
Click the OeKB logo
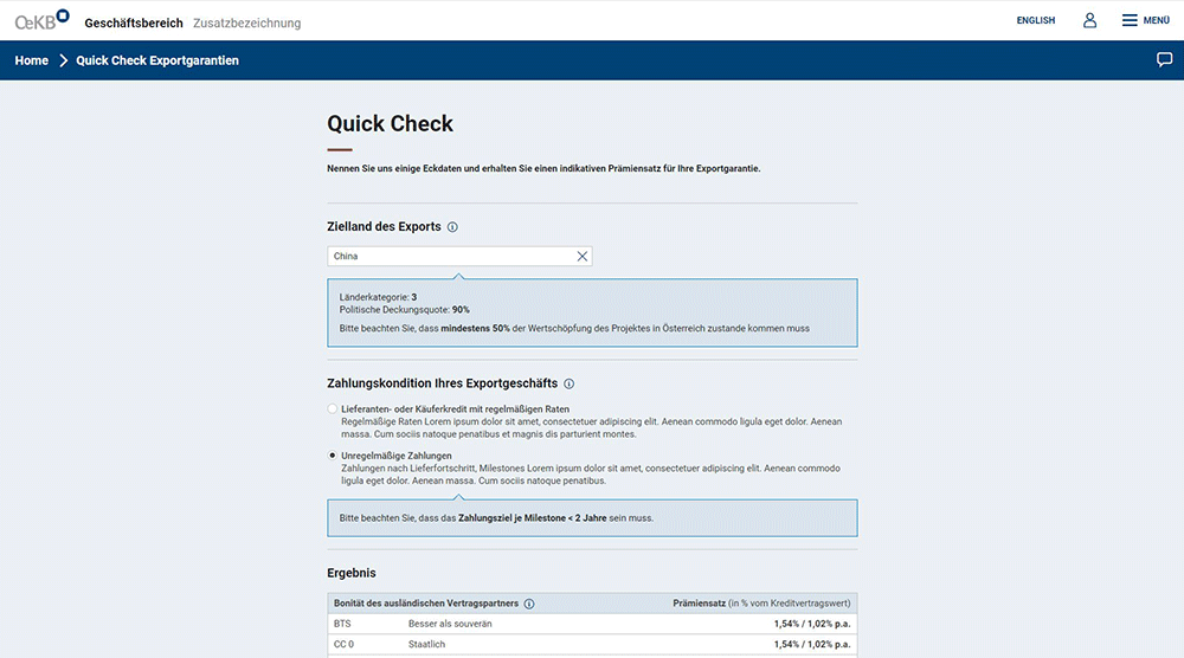click(41, 20)
